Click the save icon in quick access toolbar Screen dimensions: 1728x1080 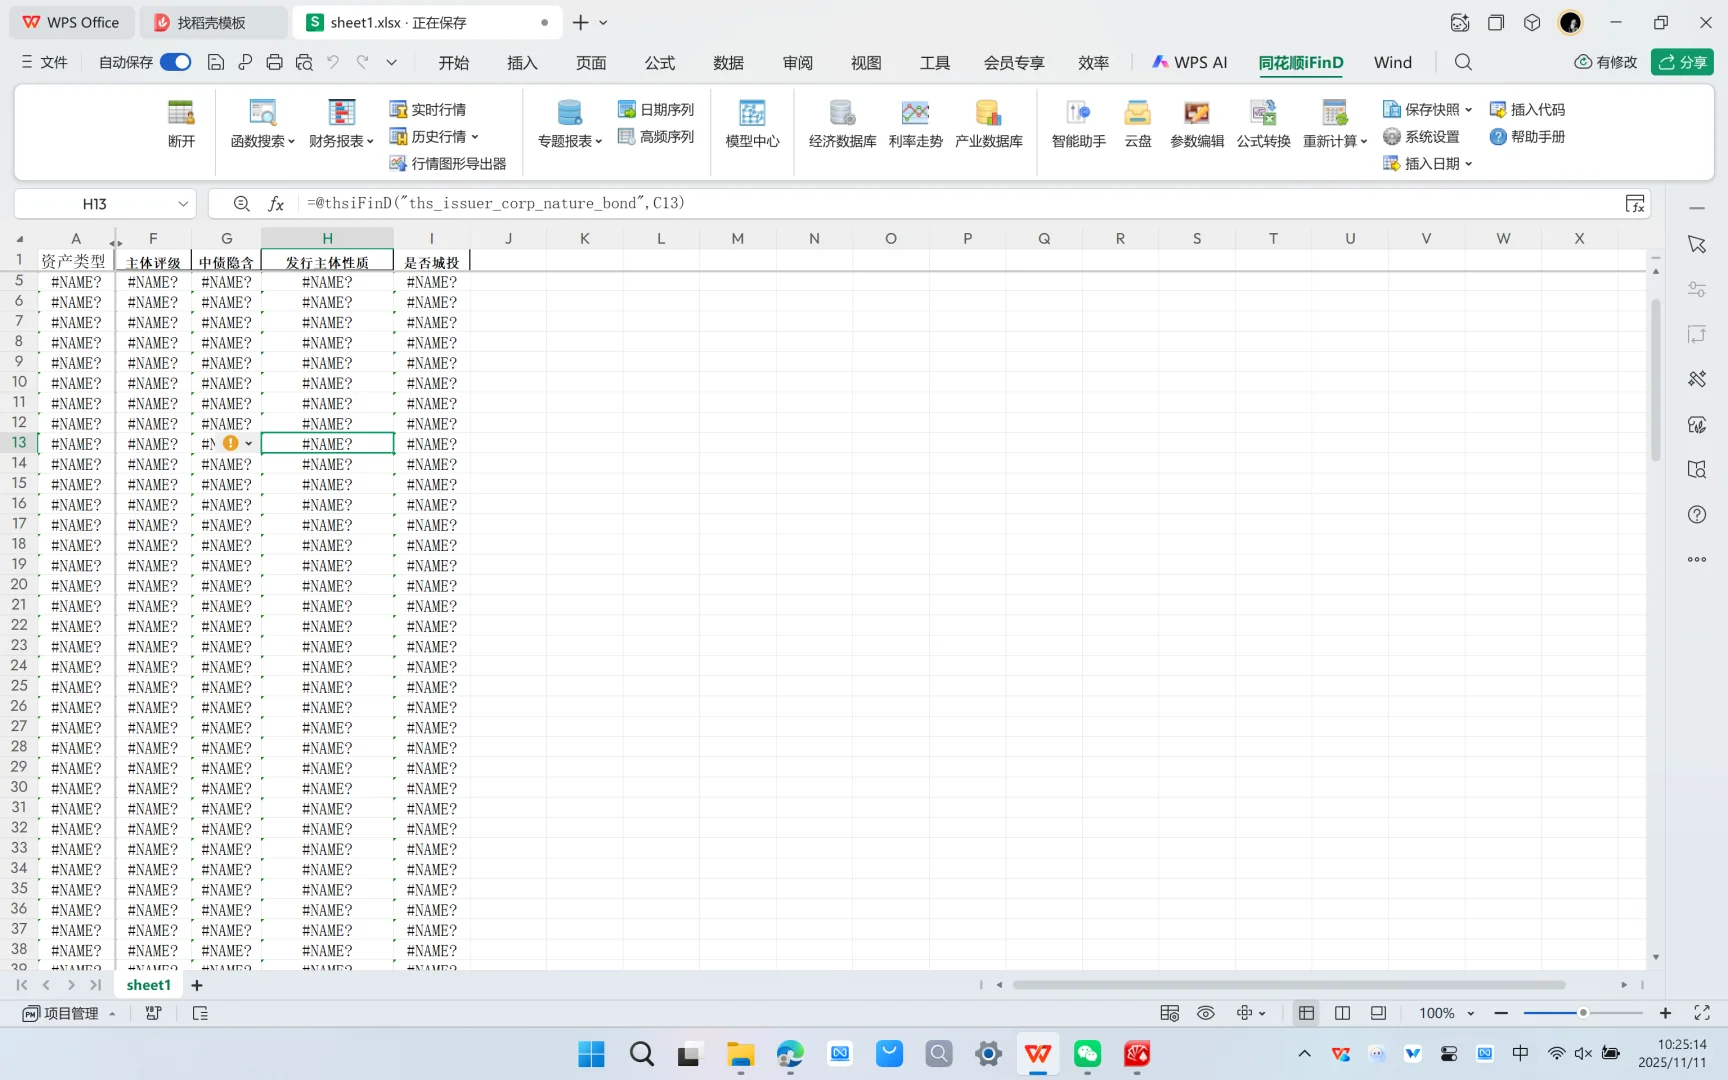[x=216, y=62]
